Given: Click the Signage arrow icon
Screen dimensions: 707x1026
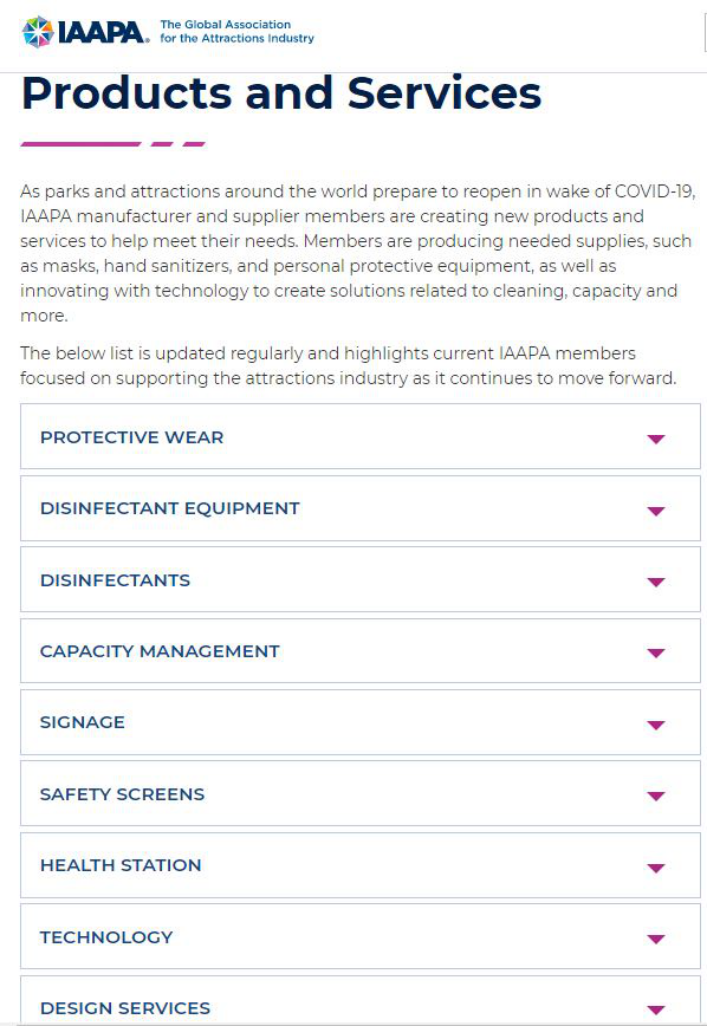Looking at the screenshot, I should (656, 724).
